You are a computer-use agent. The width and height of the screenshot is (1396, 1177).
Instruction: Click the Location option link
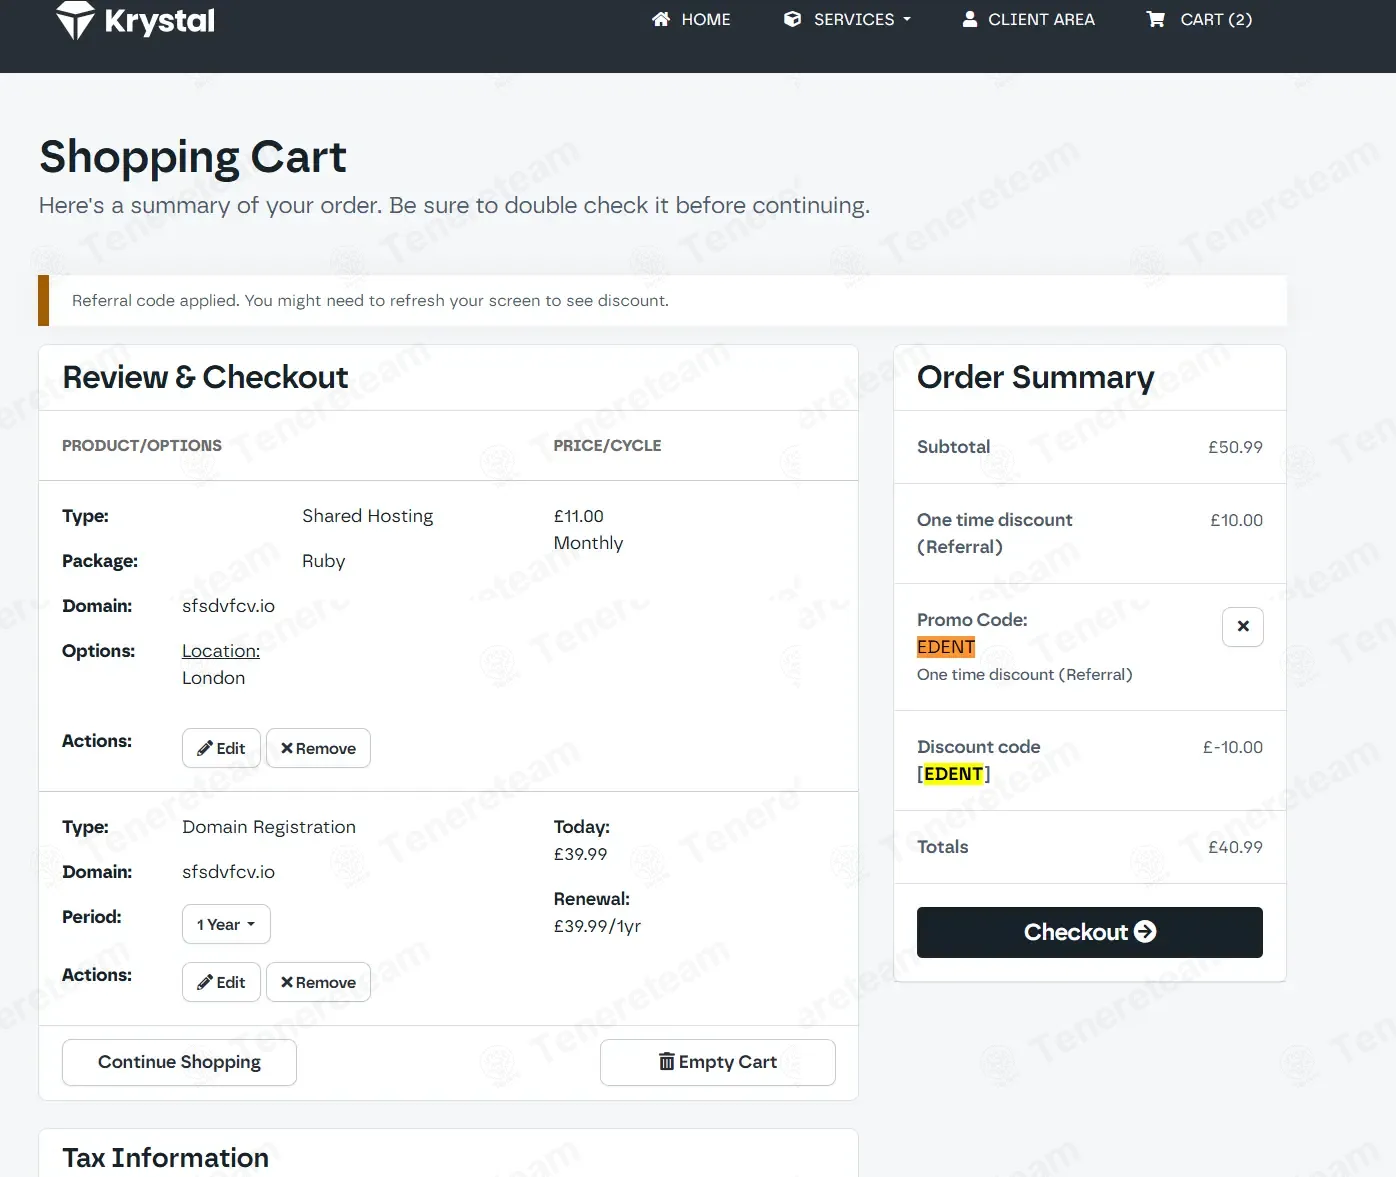tap(221, 651)
